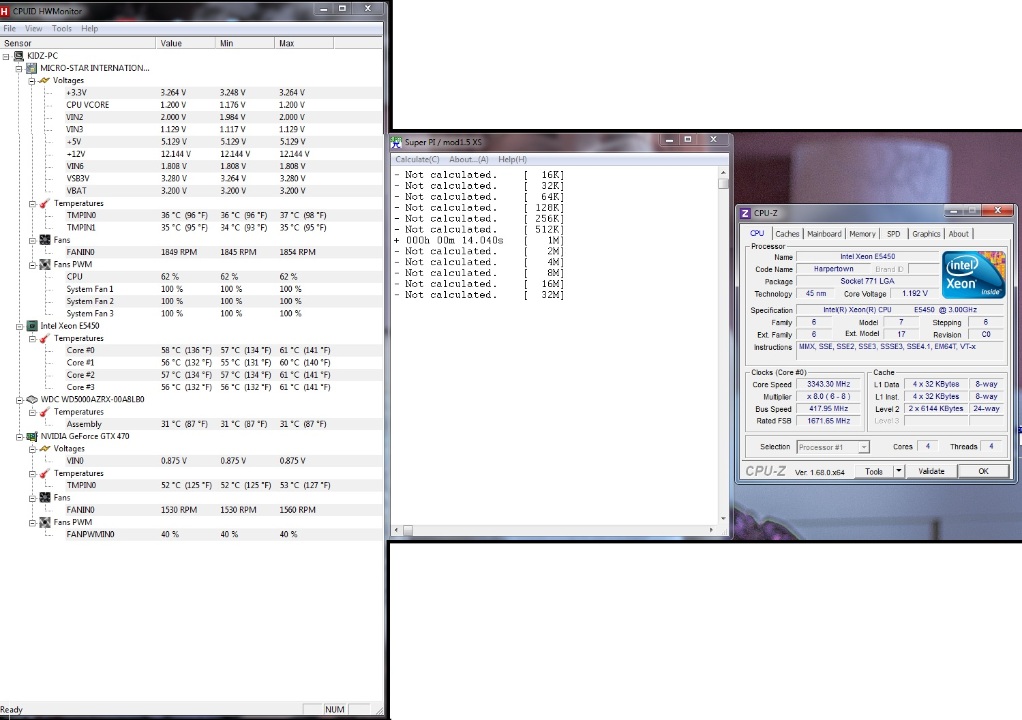Click the Intel Xeon E5450 chip icon
Screen dimensions: 1022x720
(31, 326)
